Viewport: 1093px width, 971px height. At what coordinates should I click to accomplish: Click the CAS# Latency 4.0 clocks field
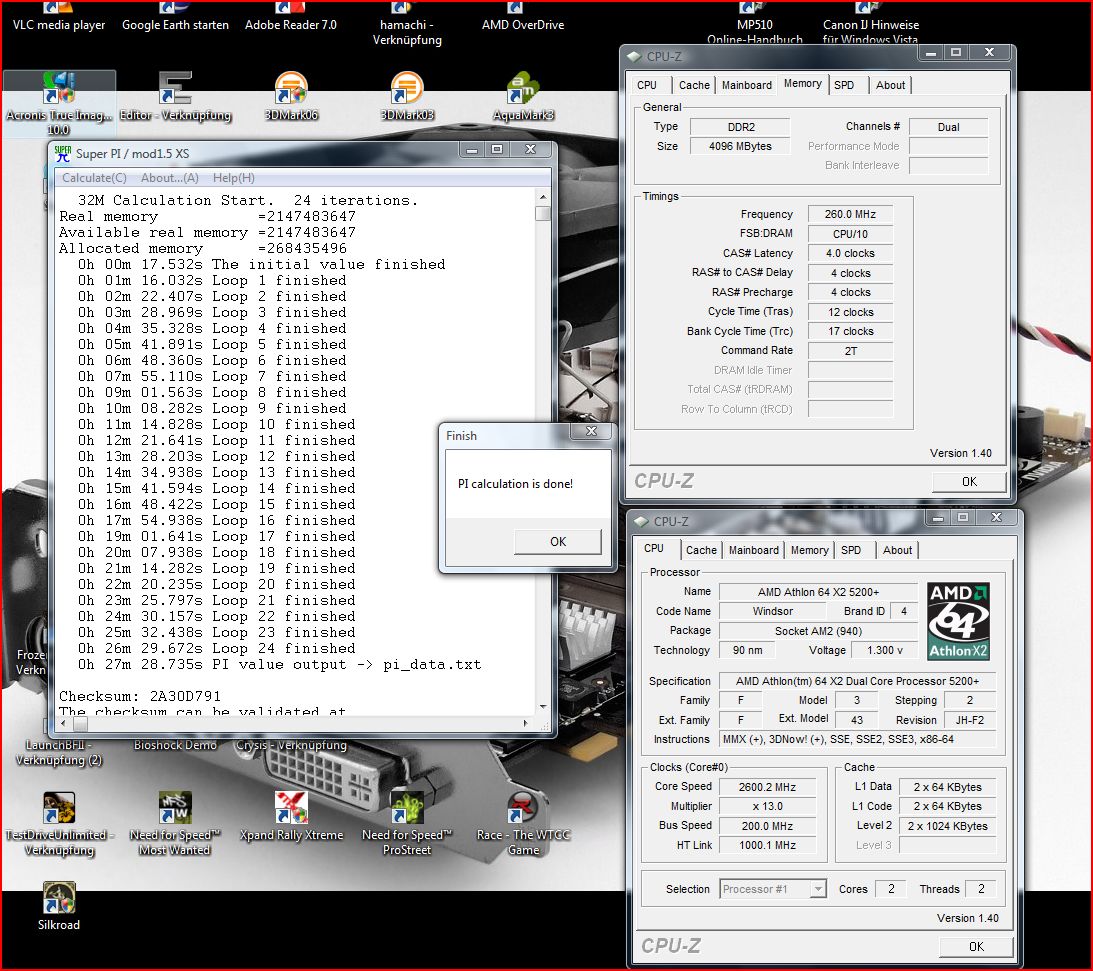(x=850, y=254)
